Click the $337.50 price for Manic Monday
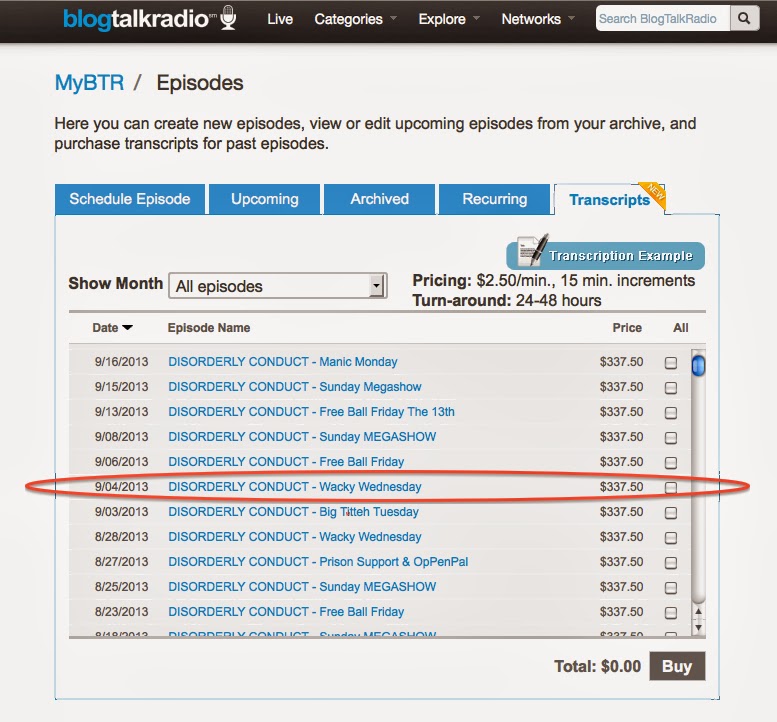 point(621,362)
